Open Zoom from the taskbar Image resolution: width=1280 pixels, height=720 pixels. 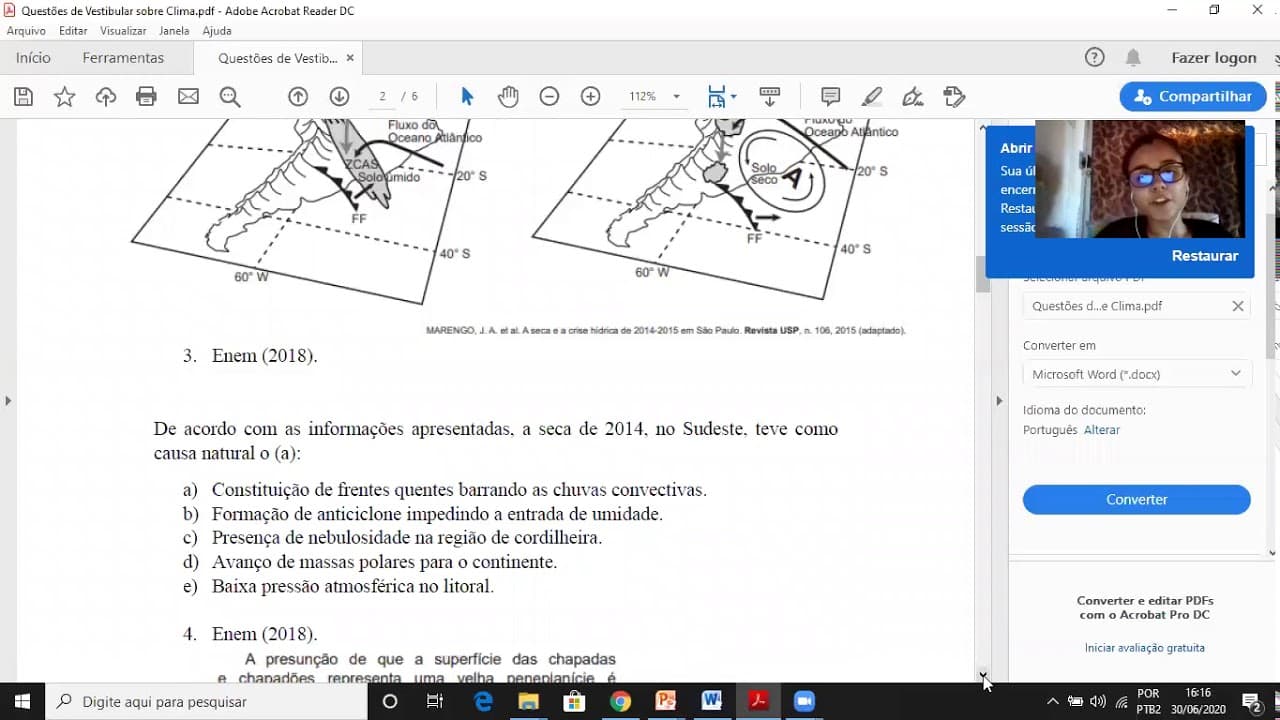[x=804, y=702]
